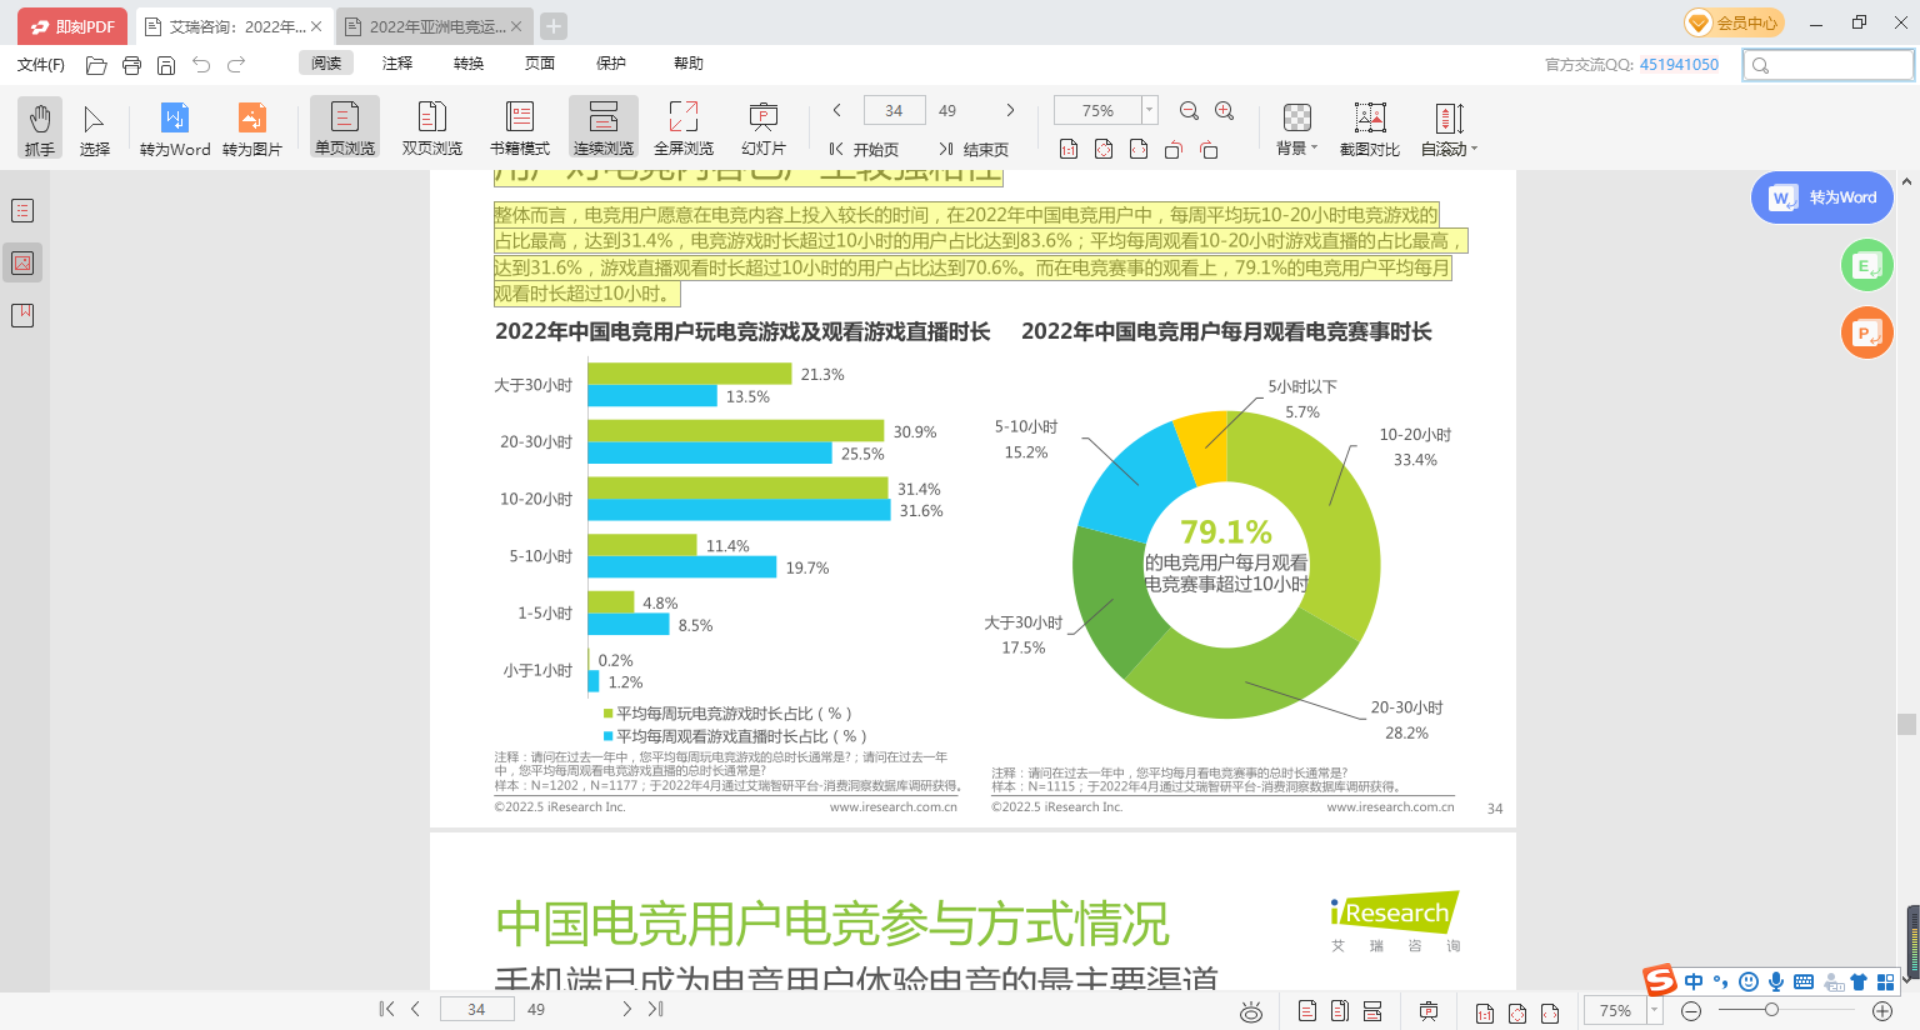Image resolution: width=1920 pixels, height=1030 pixels.
Task: Start slideshow (幻灯片) mode
Action: tap(763, 128)
